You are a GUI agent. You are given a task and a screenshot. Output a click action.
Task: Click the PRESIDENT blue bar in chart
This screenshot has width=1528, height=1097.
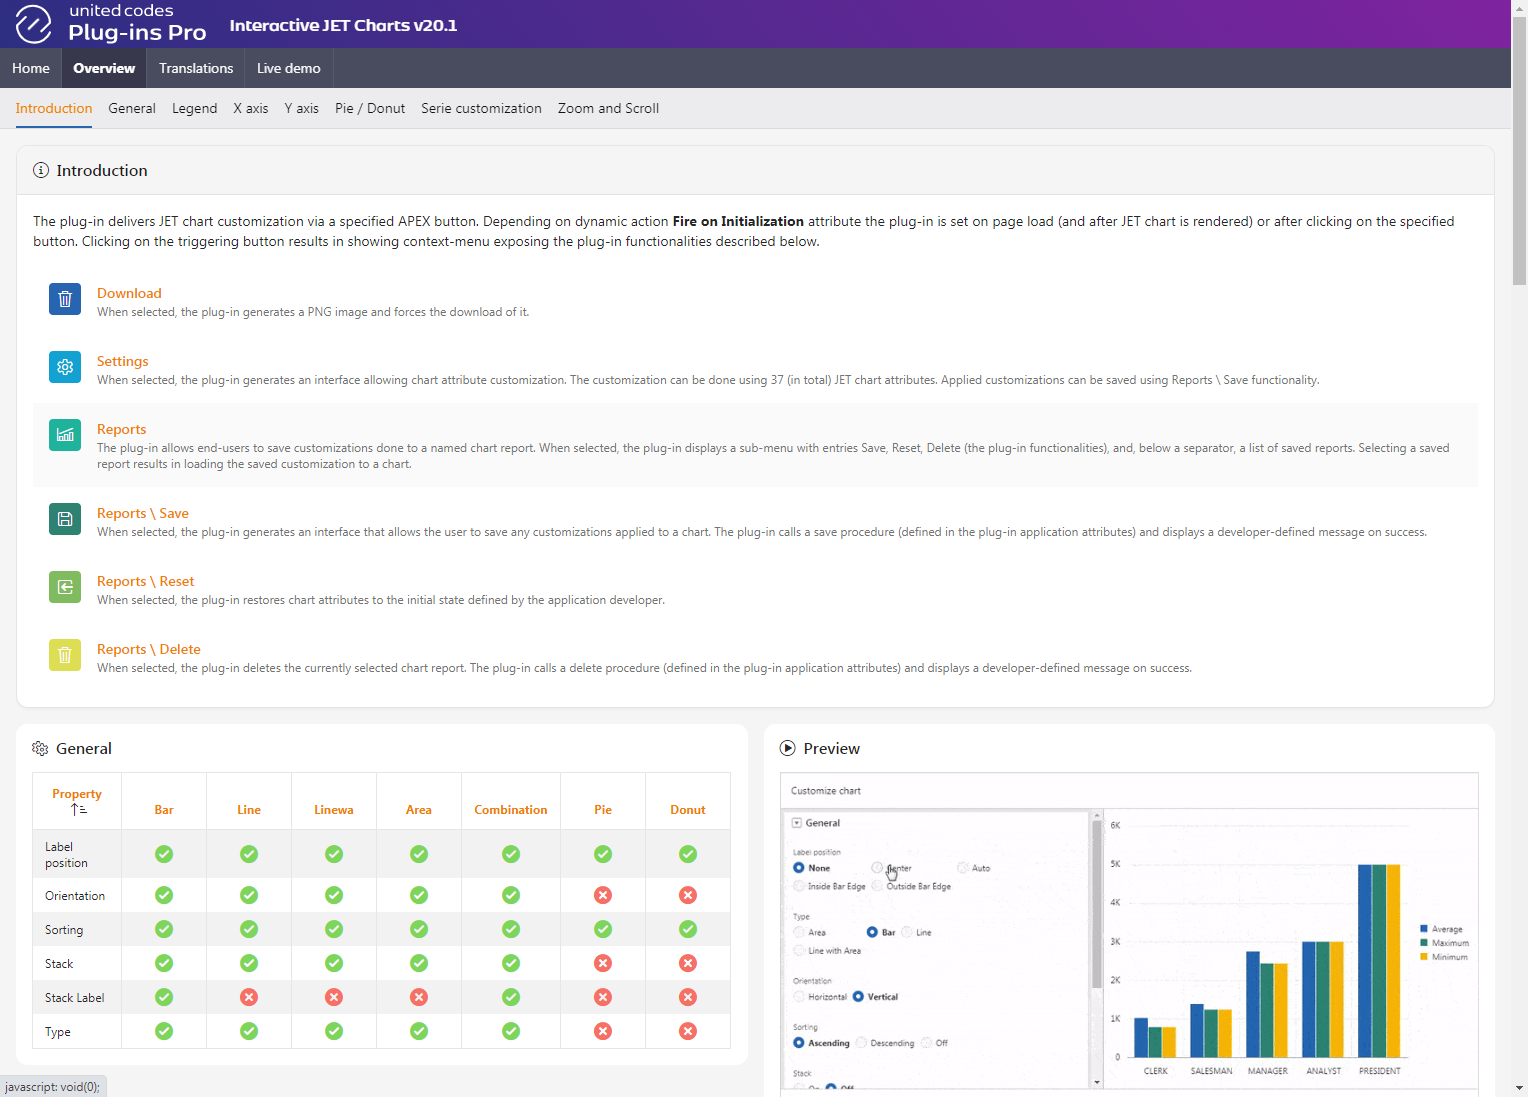(1365, 961)
